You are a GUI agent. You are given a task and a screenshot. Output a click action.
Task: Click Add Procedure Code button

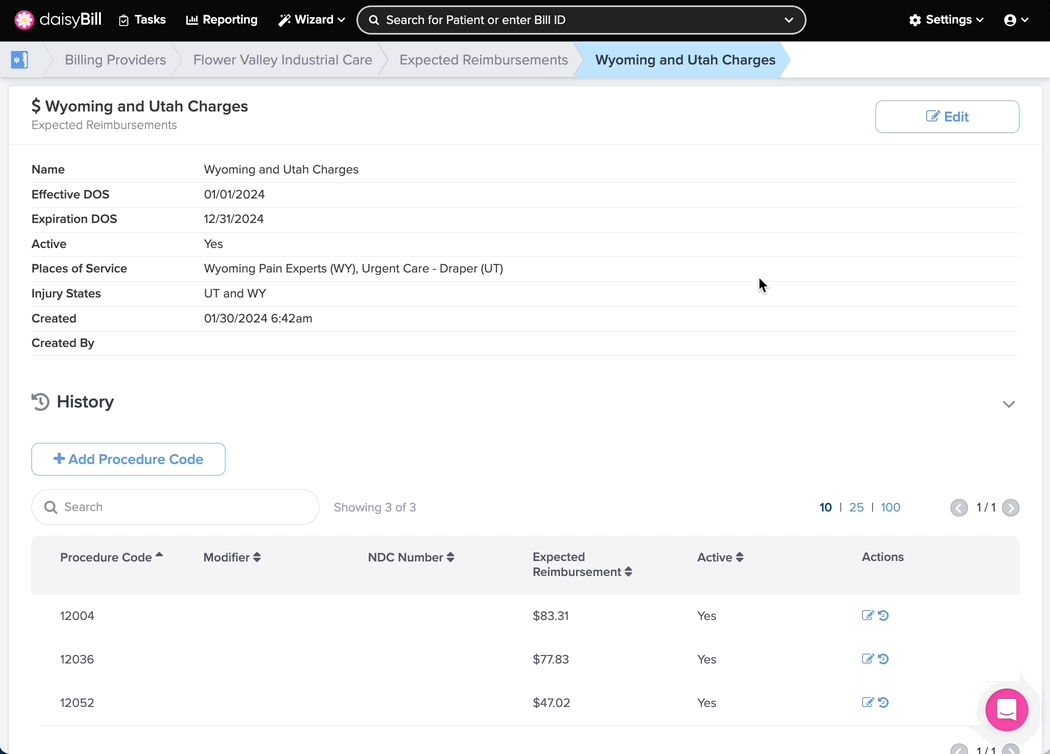point(128,459)
